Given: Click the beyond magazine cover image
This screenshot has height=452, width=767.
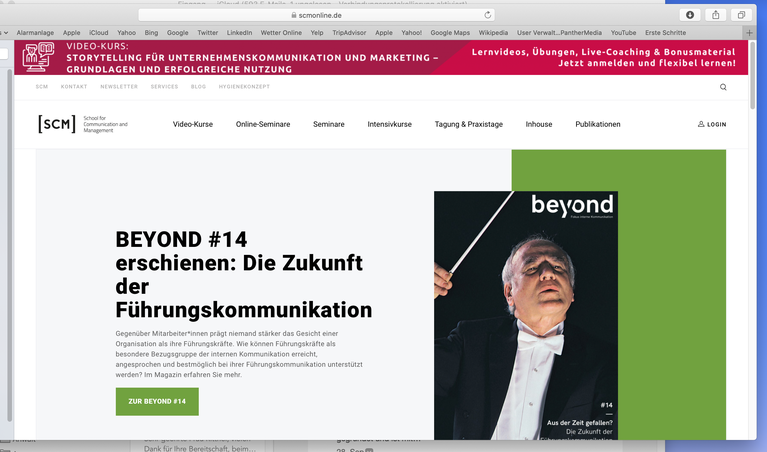Looking at the screenshot, I should (x=526, y=315).
